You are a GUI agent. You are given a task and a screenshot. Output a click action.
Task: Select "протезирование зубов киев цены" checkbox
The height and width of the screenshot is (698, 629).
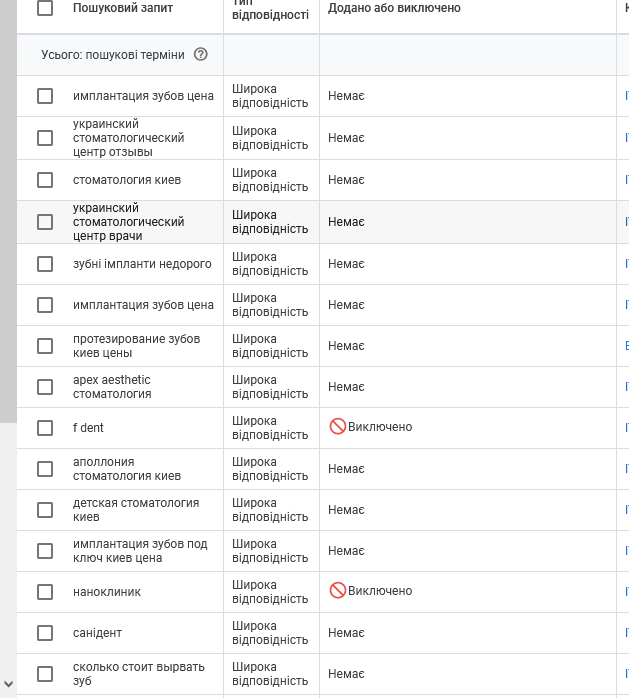45,346
